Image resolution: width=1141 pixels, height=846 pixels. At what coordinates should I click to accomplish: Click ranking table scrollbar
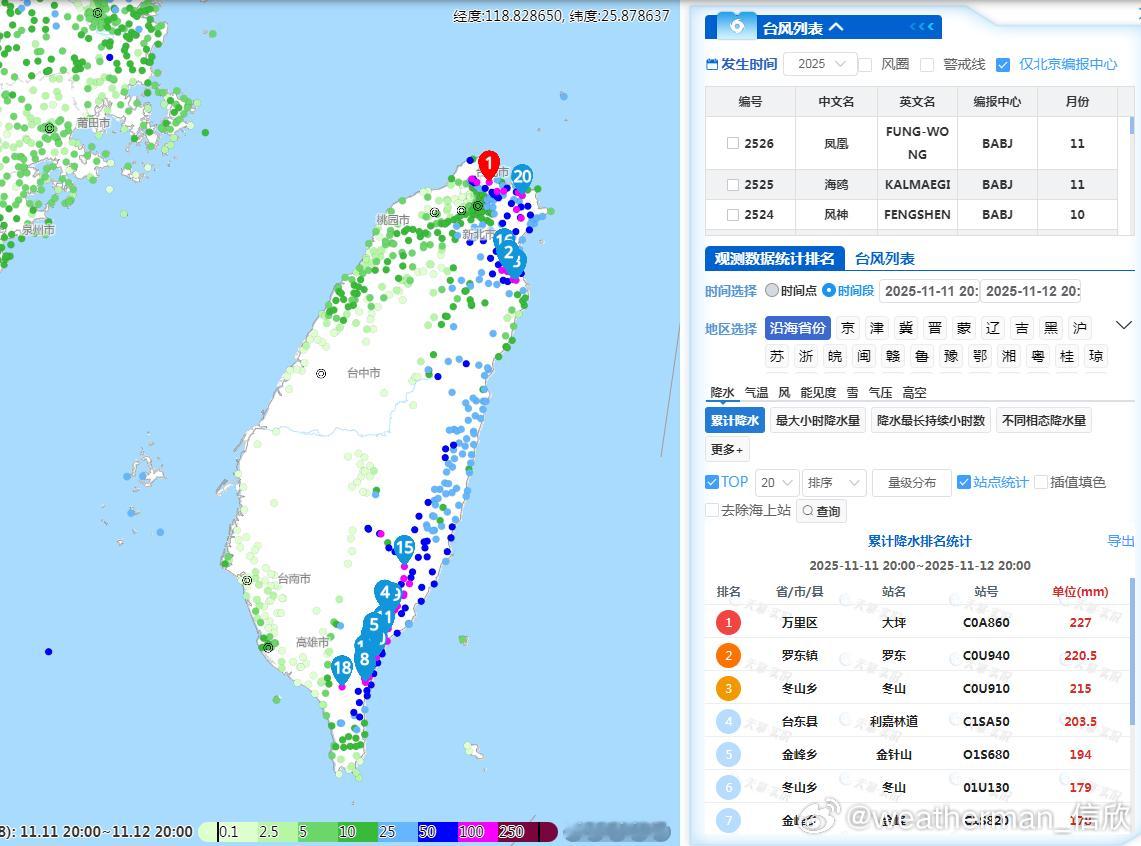(1132, 651)
